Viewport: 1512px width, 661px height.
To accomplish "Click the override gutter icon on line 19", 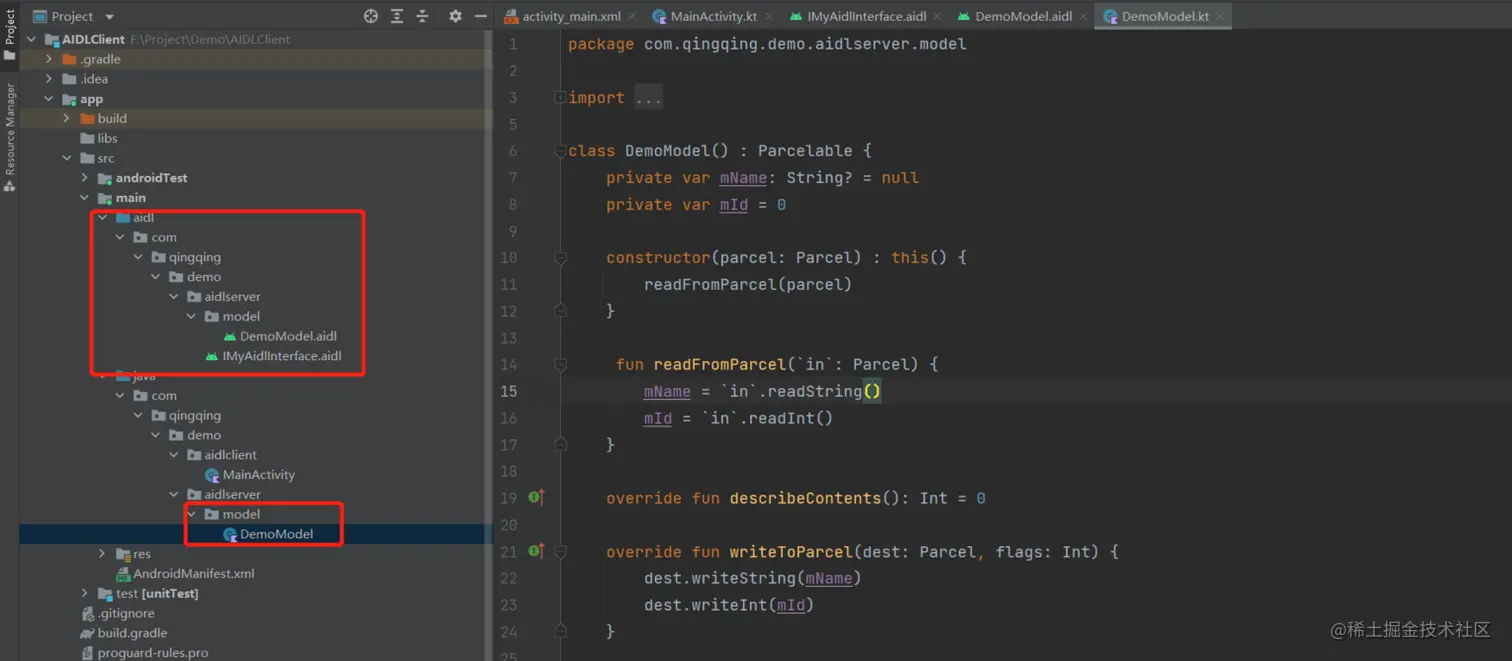I will tap(536, 497).
